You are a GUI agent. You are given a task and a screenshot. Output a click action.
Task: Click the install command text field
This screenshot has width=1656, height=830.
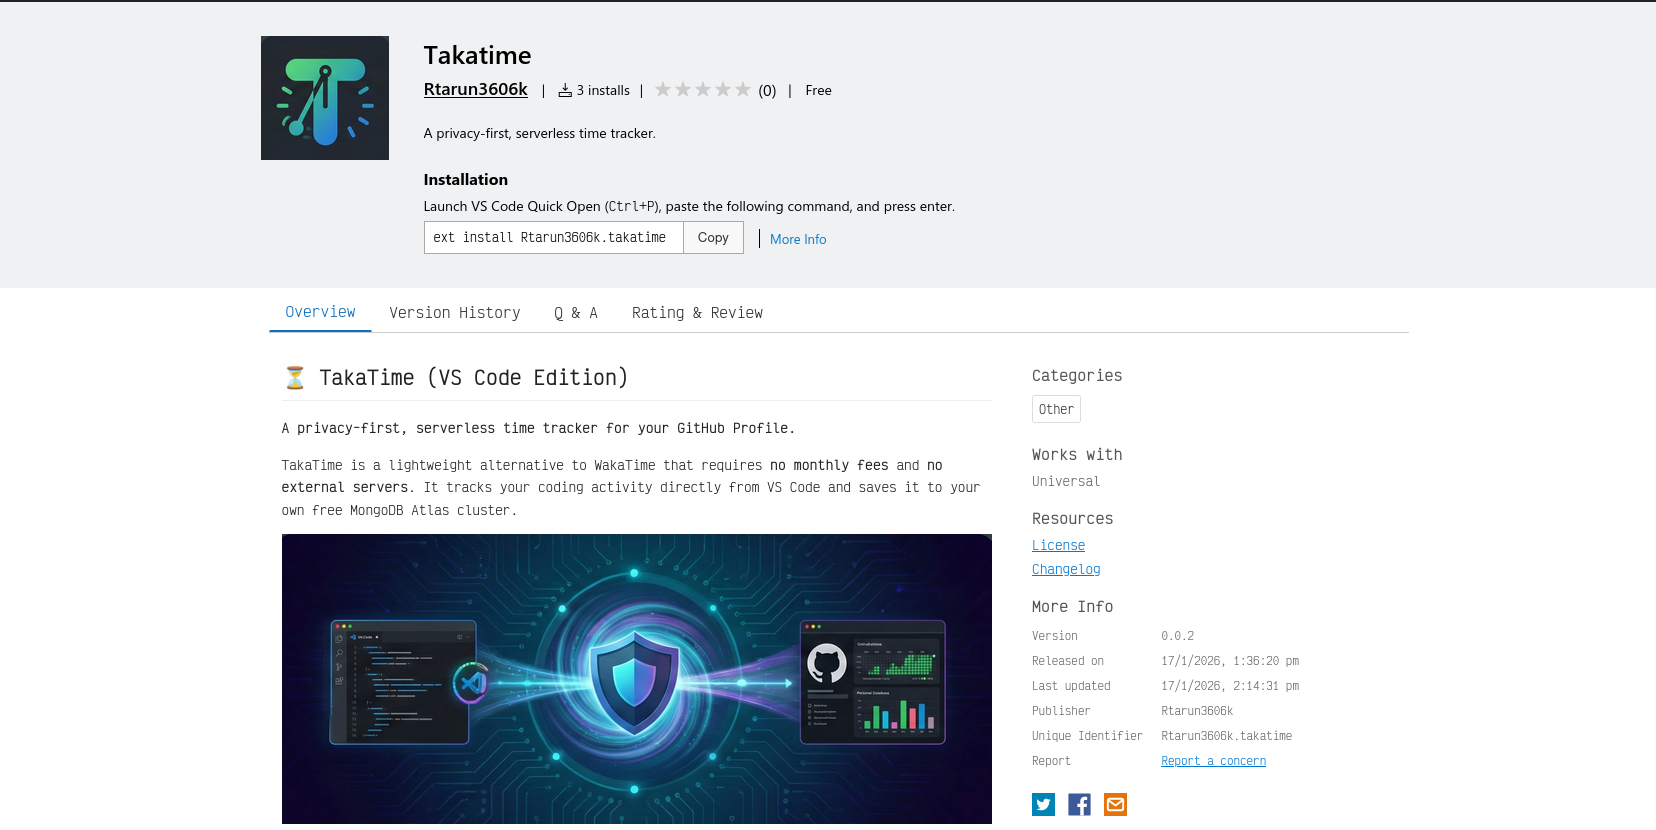coord(554,237)
